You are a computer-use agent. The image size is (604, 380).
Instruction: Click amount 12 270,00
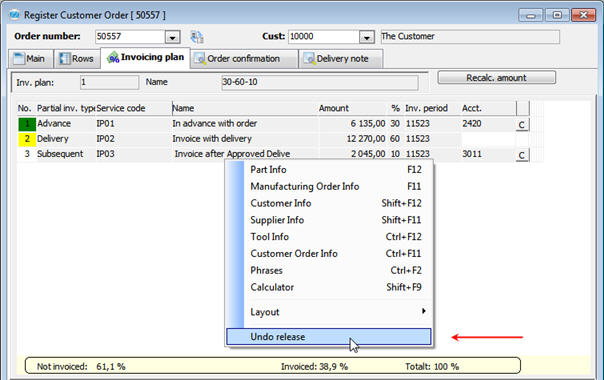[x=366, y=139]
